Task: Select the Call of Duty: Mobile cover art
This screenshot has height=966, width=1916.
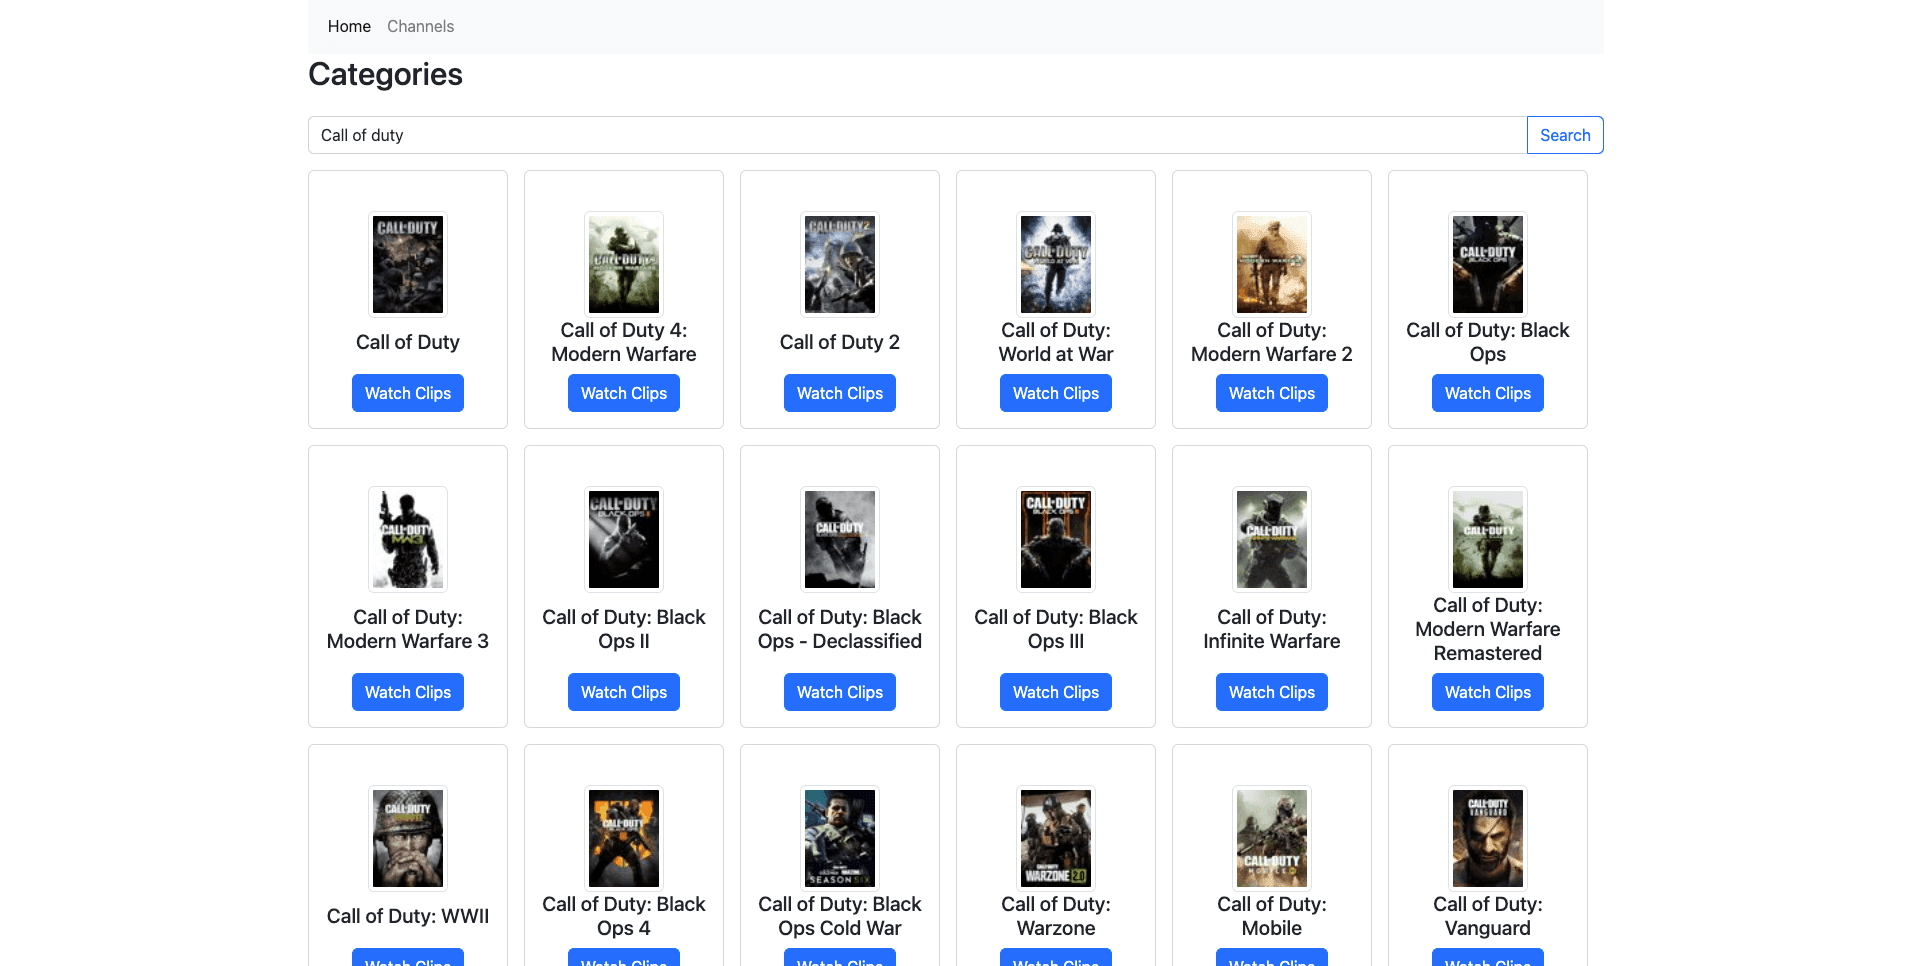Action: (1271, 838)
